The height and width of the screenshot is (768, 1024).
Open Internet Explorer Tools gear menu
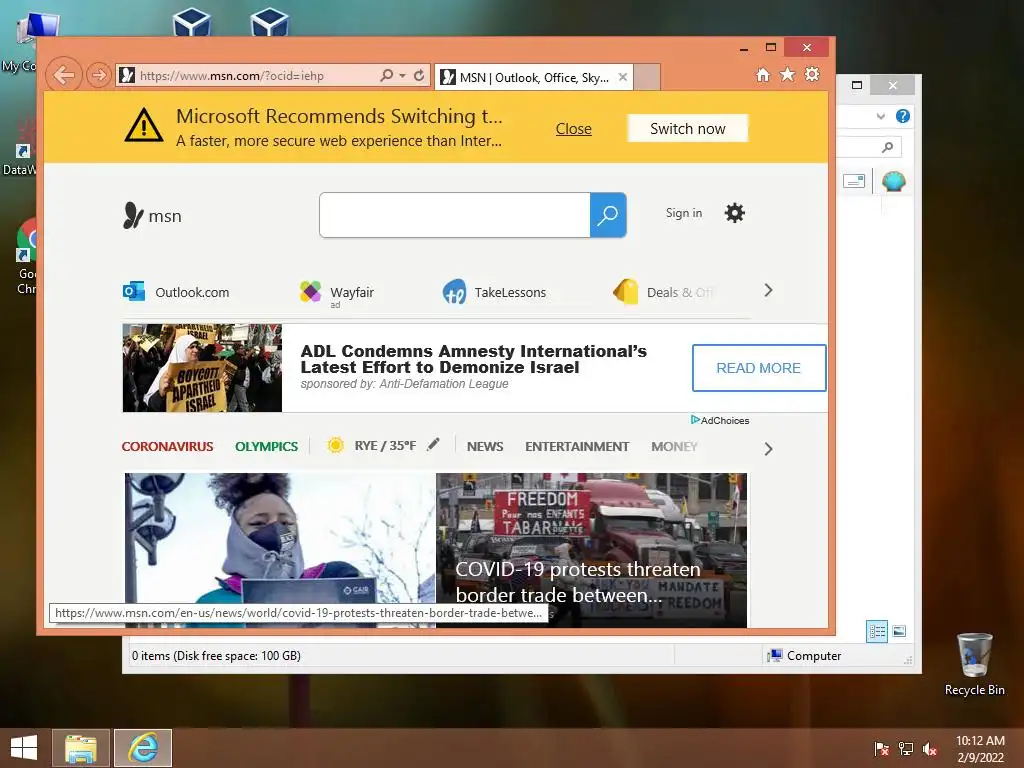(812, 74)
